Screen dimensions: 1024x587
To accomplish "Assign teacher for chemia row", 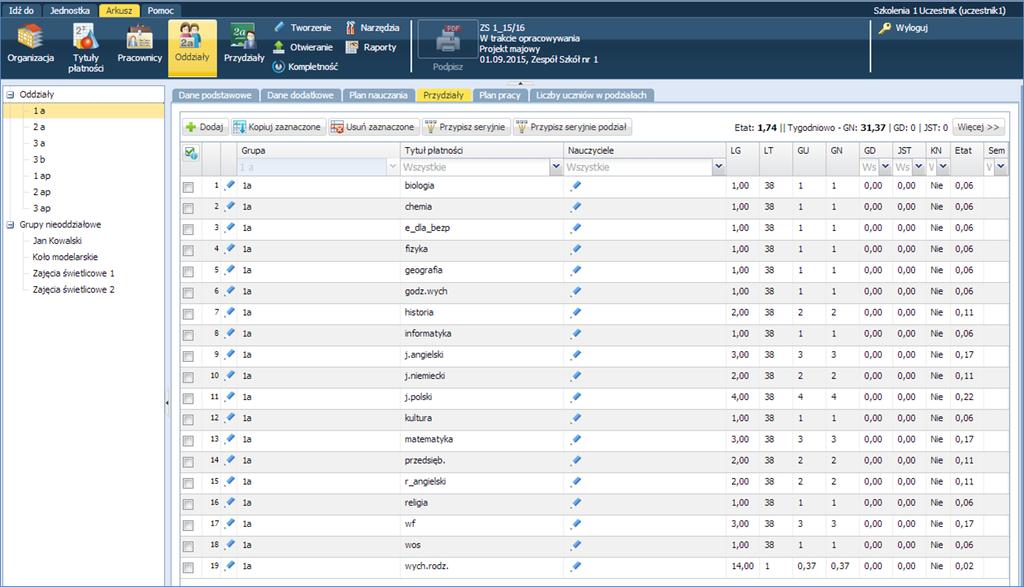I will (575, 207).
